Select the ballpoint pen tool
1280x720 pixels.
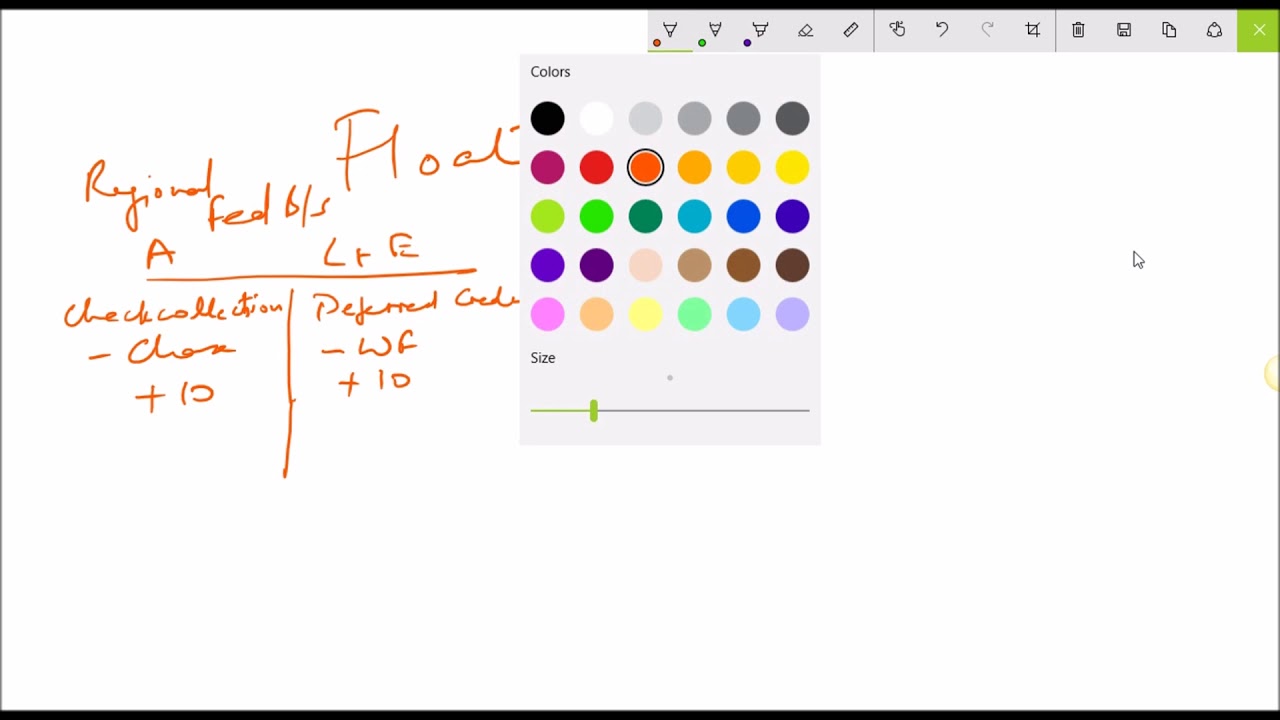(670, 31)
